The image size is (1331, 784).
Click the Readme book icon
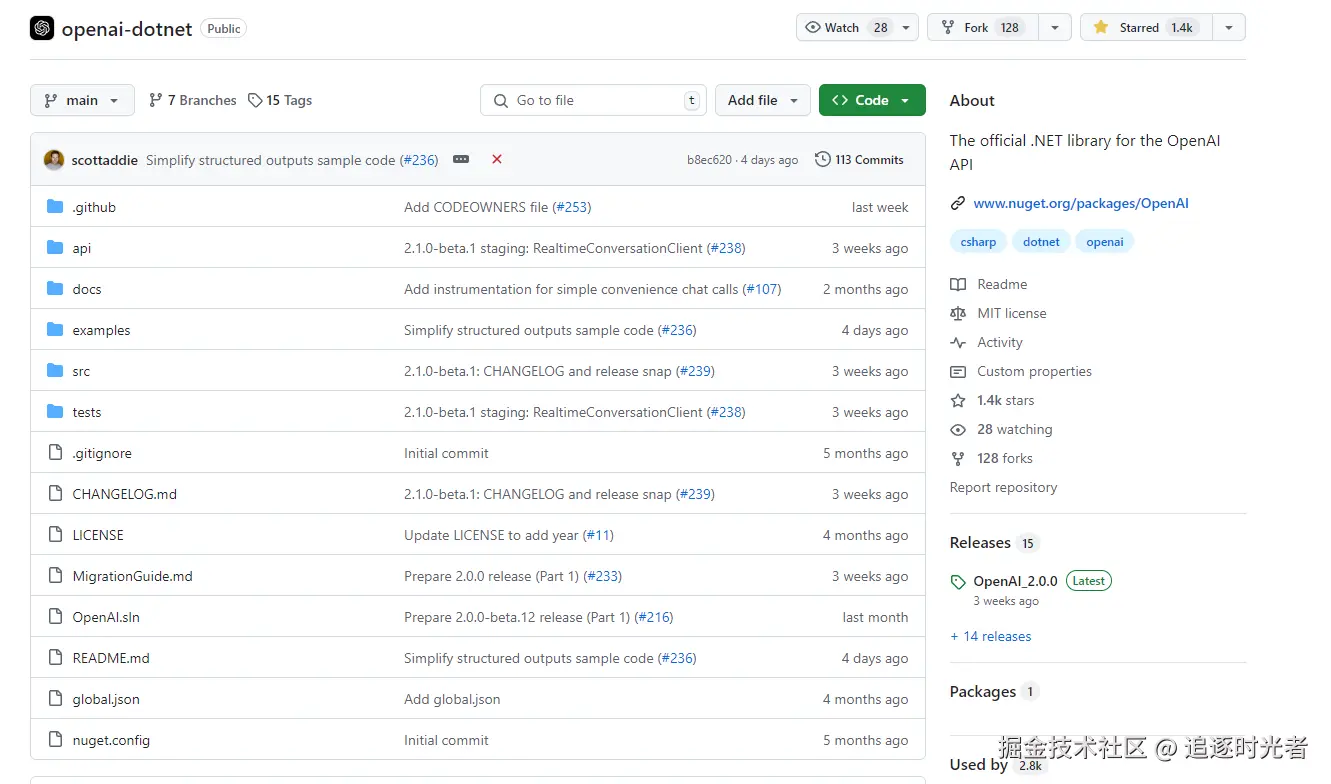coord(958,284)
